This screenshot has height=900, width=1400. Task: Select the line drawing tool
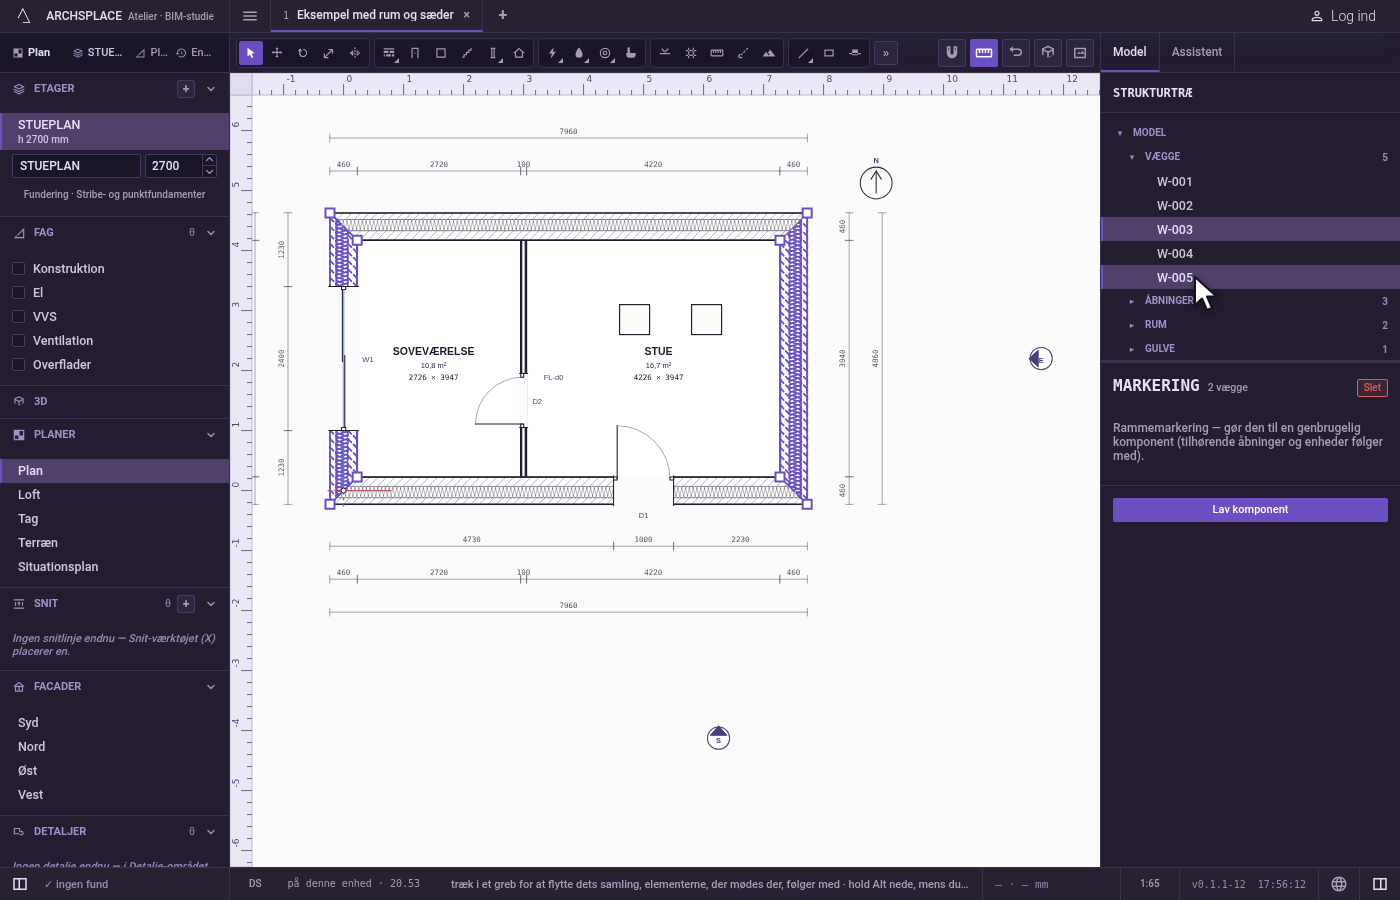(x=803, y=53)
